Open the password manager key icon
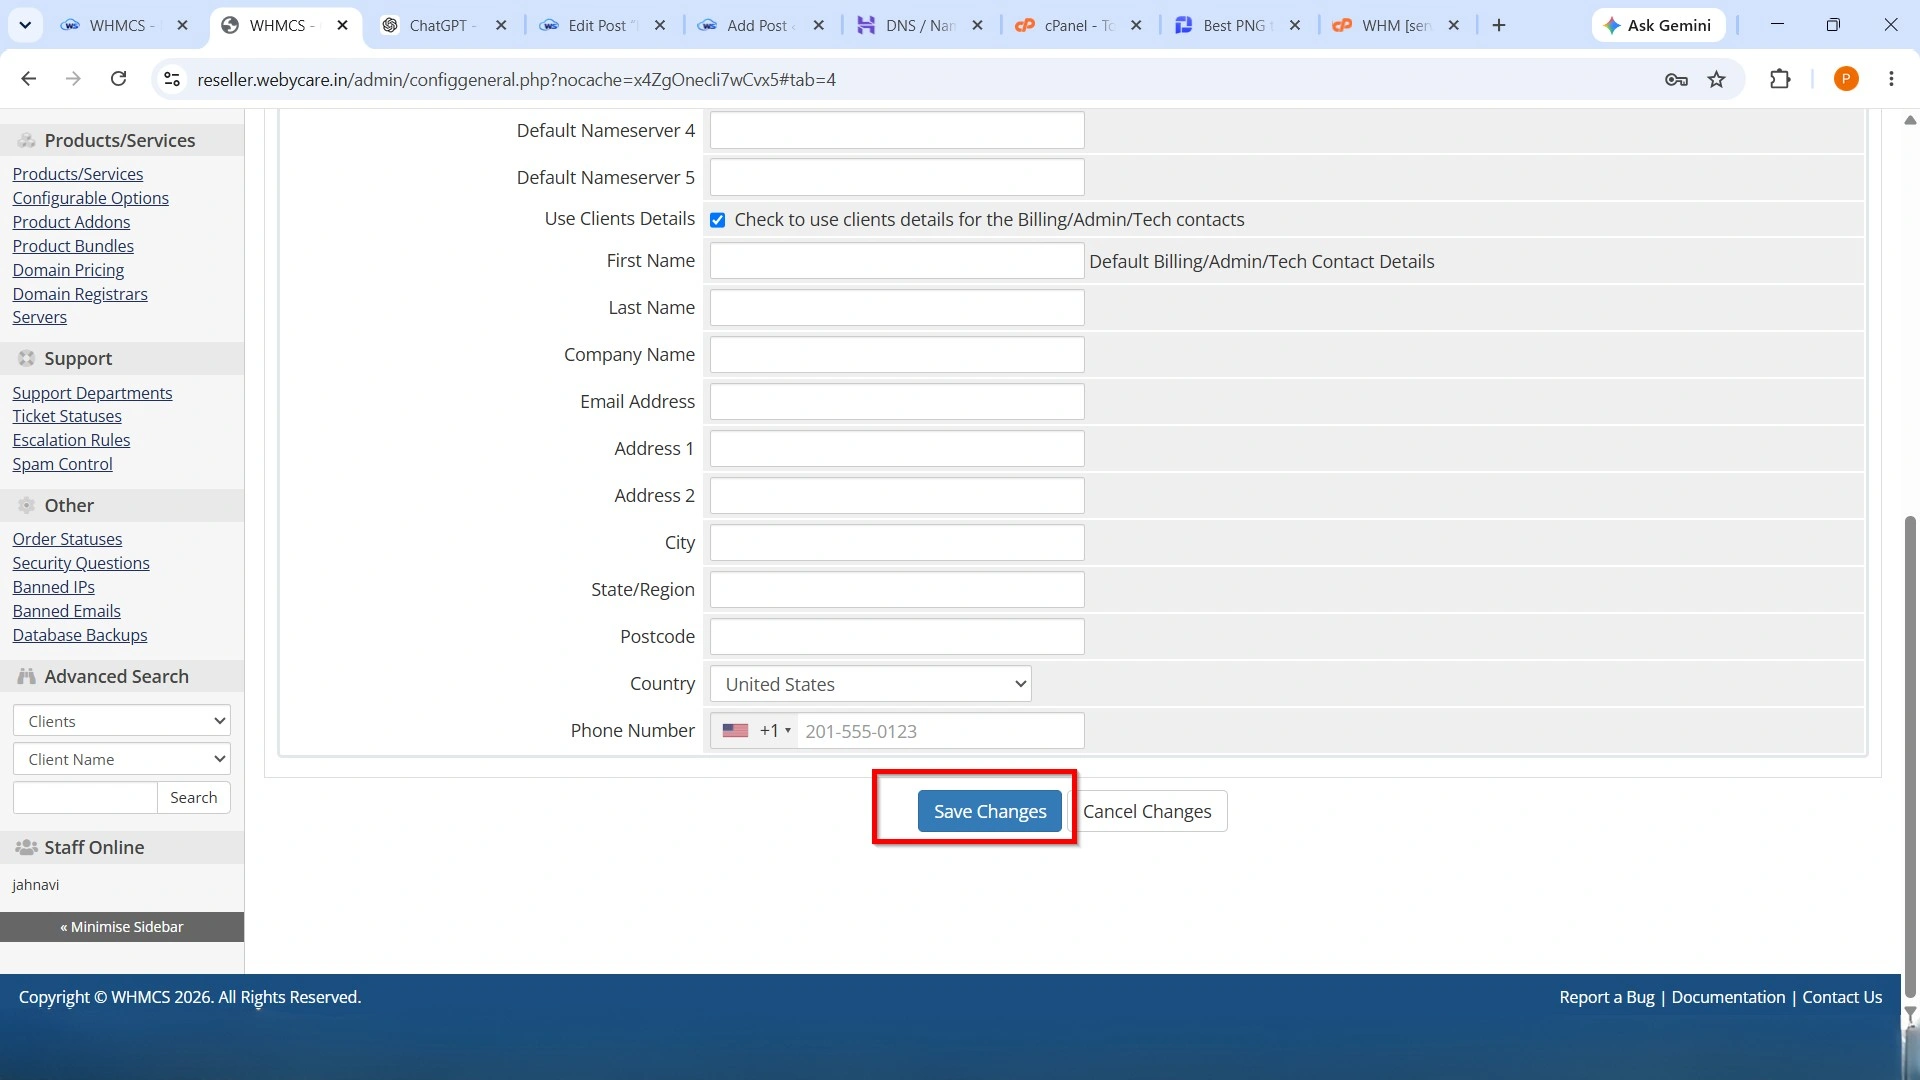This screenshot has width=1920, height=1080. [1676, 79]
